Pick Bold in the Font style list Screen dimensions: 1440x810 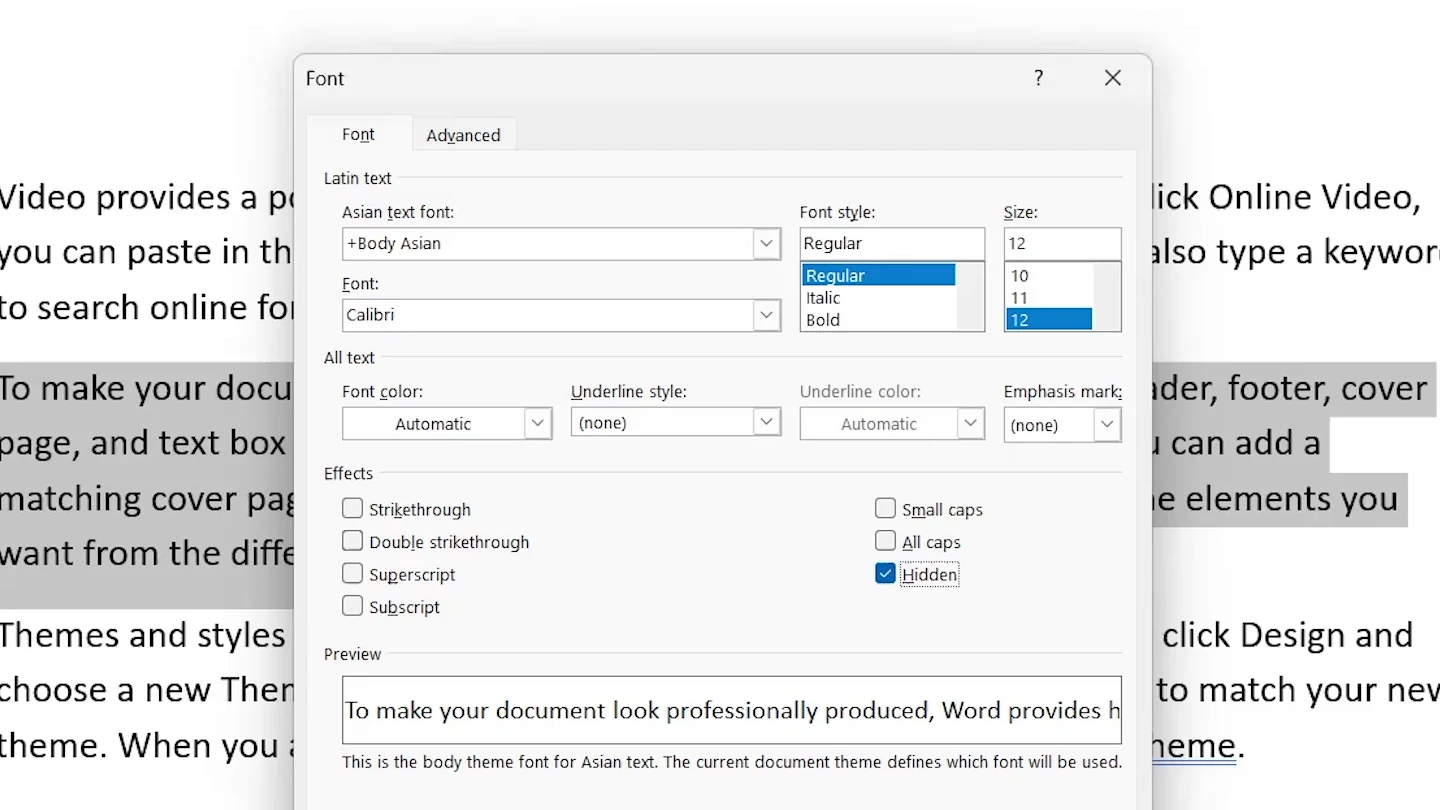tap(879, 320)
